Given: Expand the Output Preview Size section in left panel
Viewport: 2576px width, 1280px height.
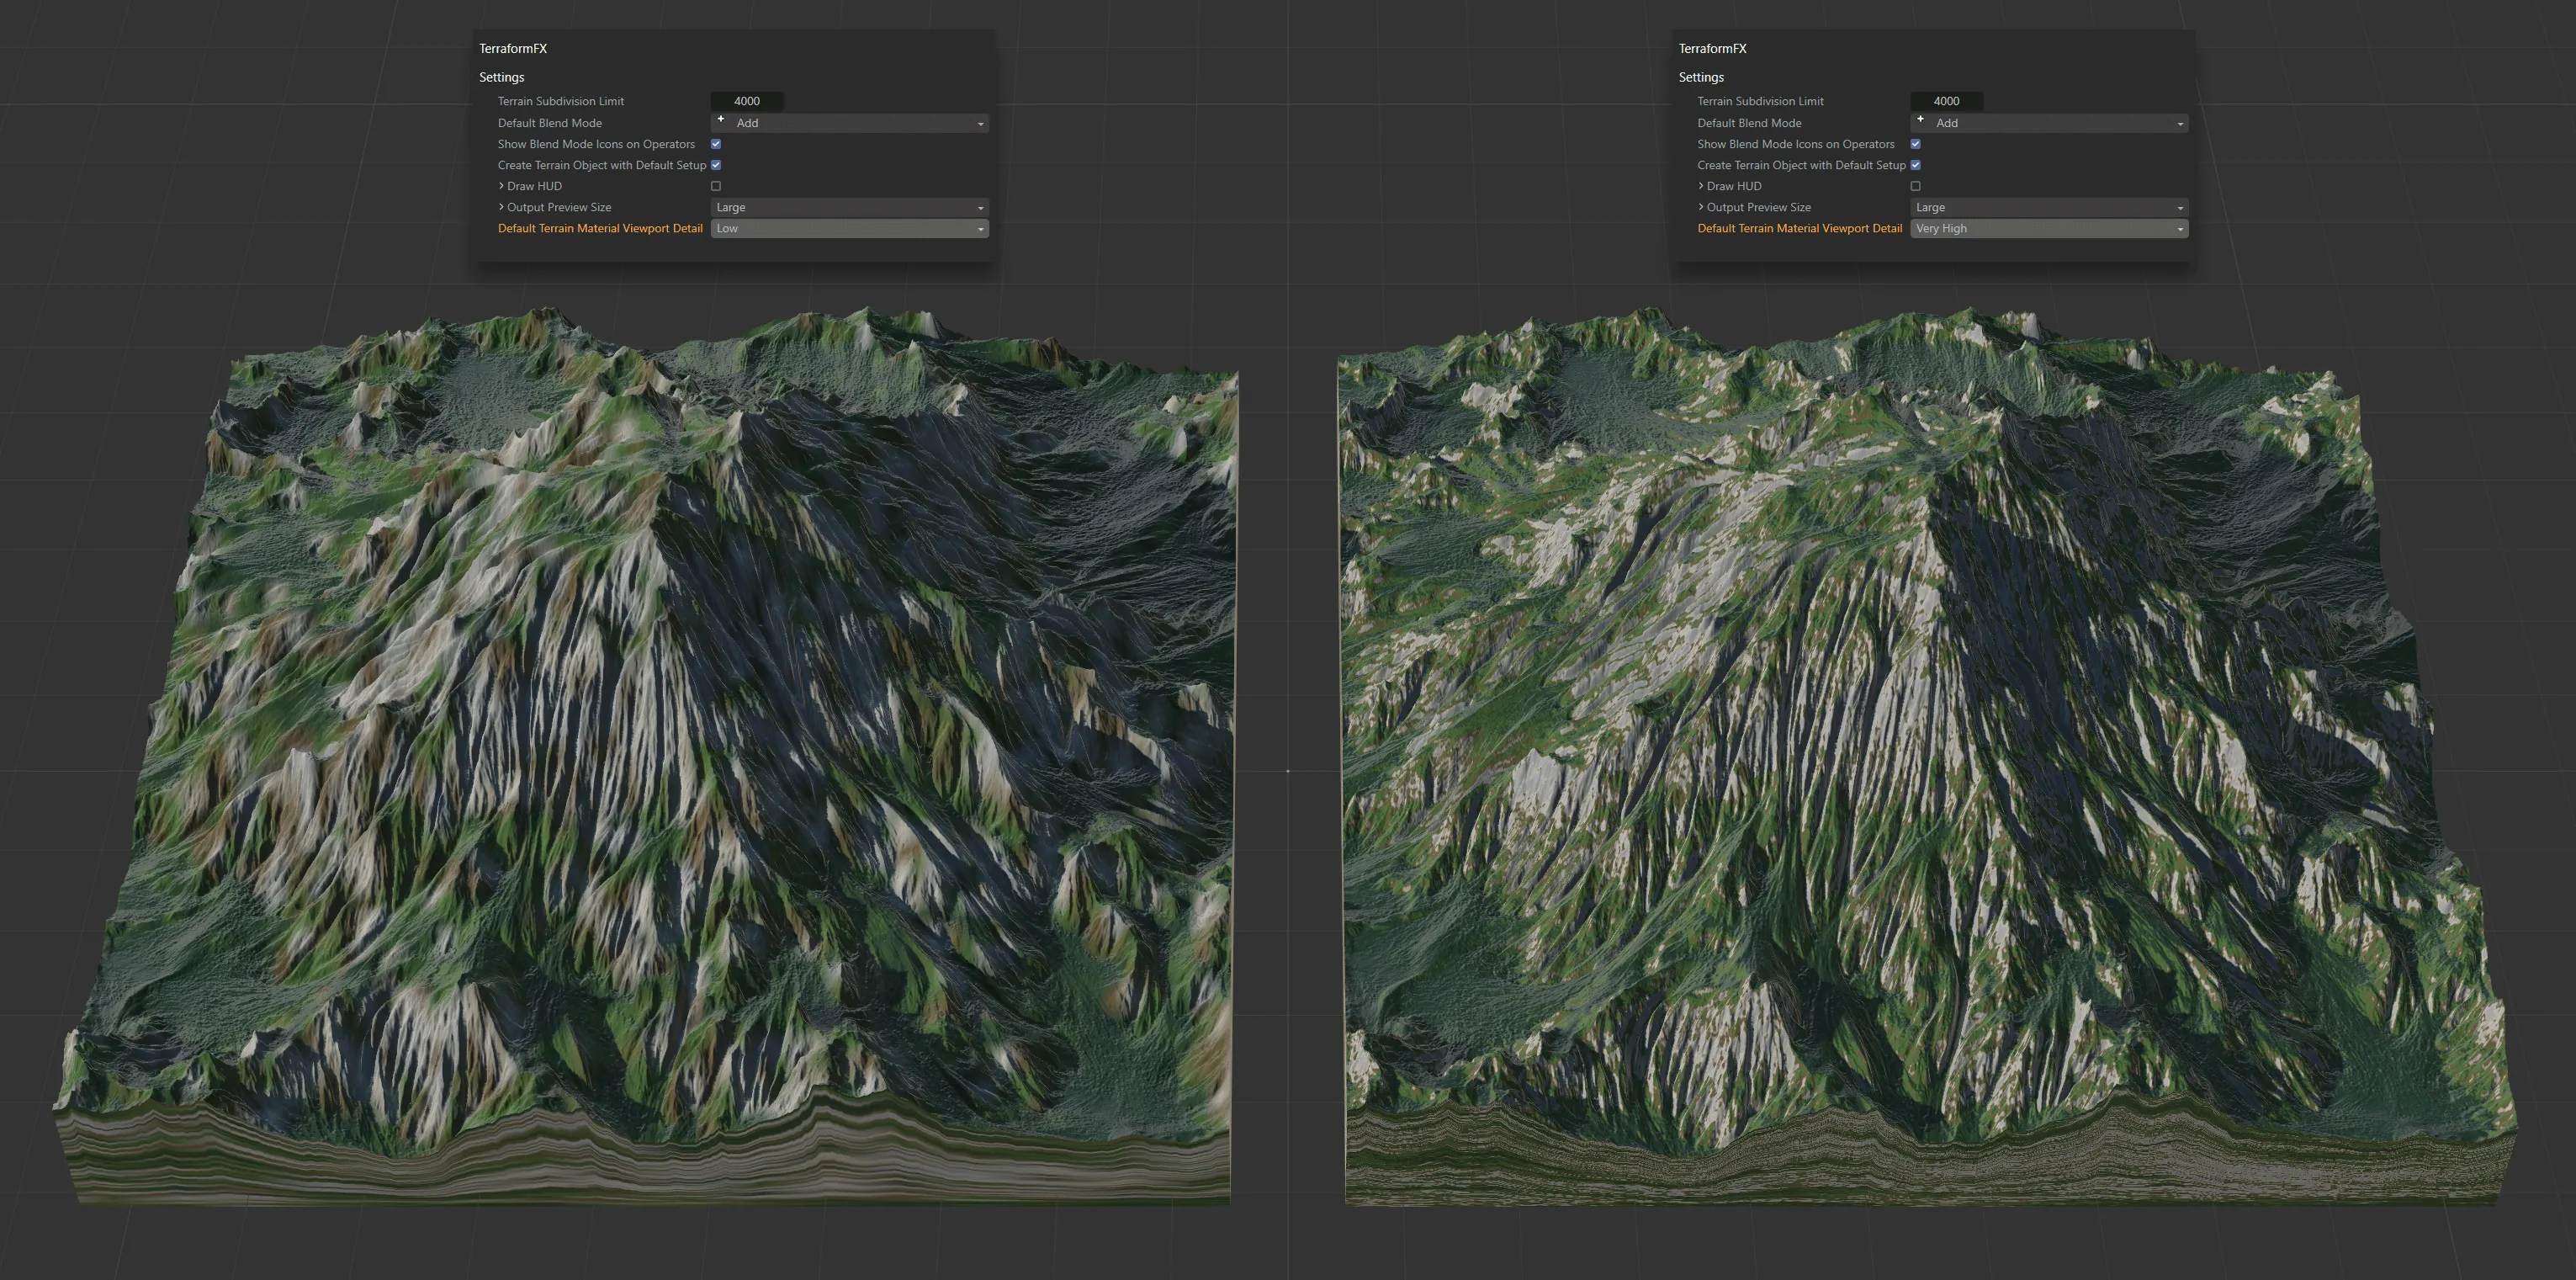Looking at the screenshot, I should (501, 207).
